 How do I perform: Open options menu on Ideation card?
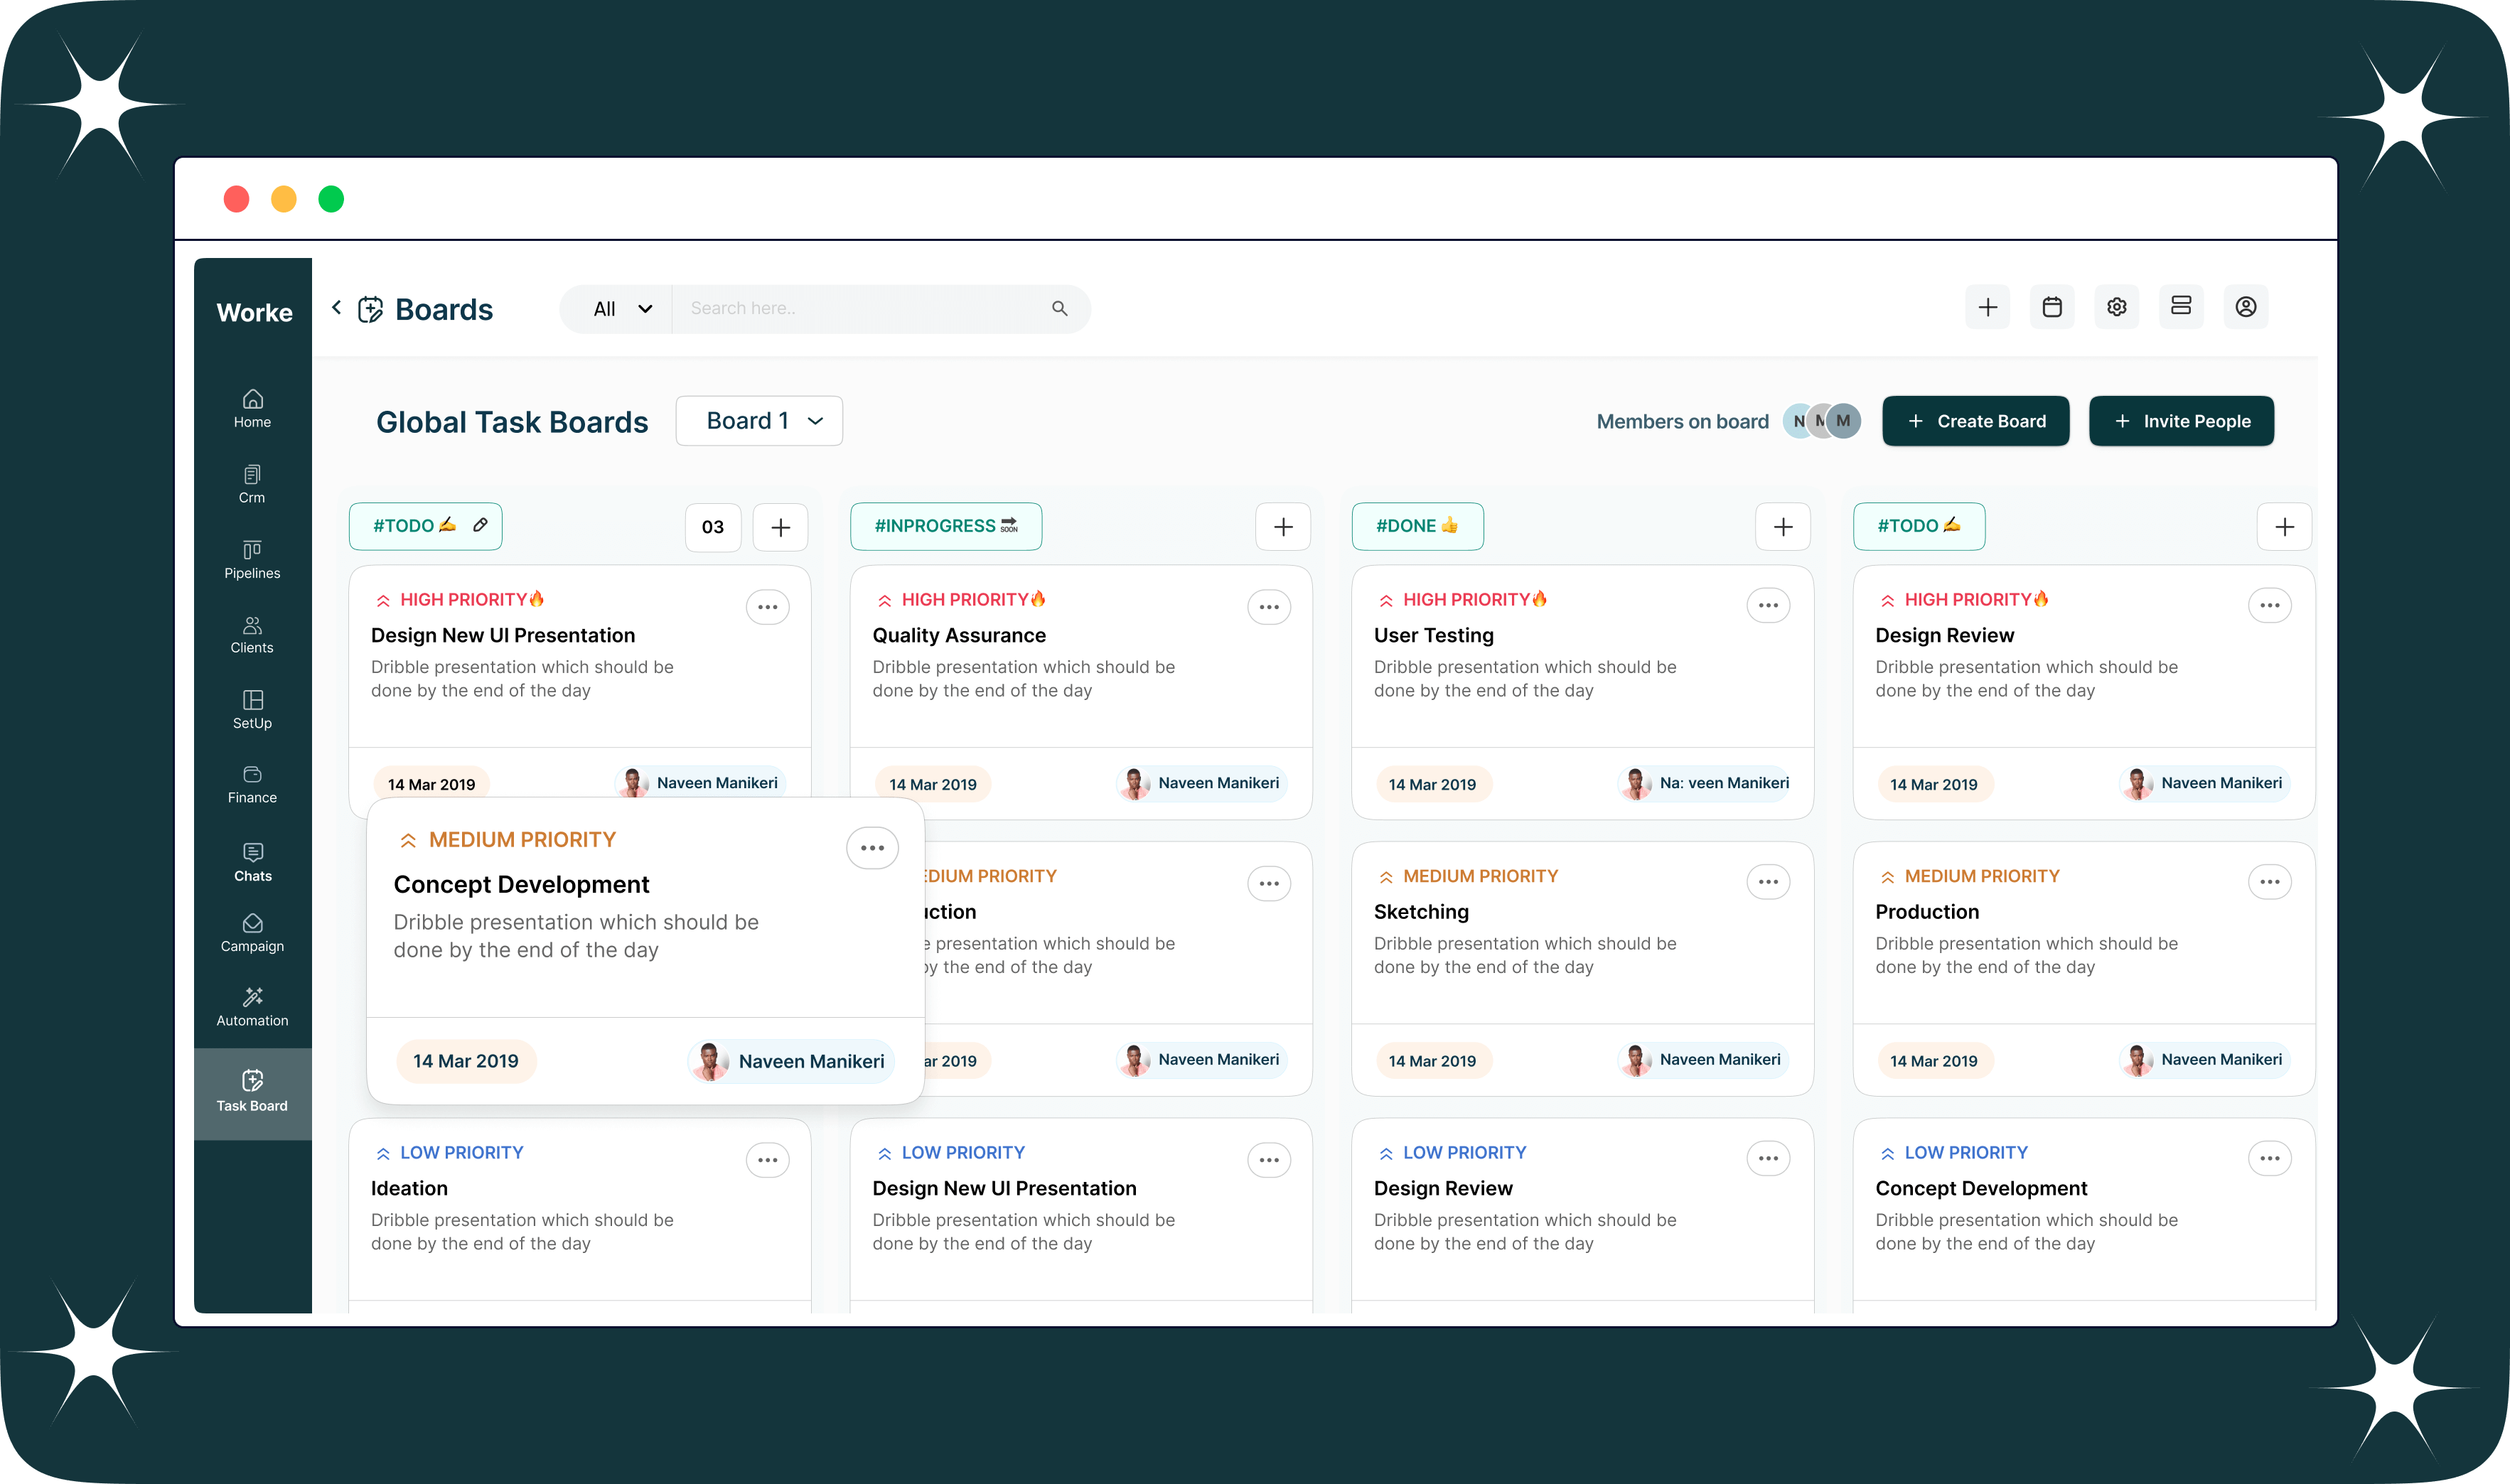pyautogui.click(x=768, y=1160)
